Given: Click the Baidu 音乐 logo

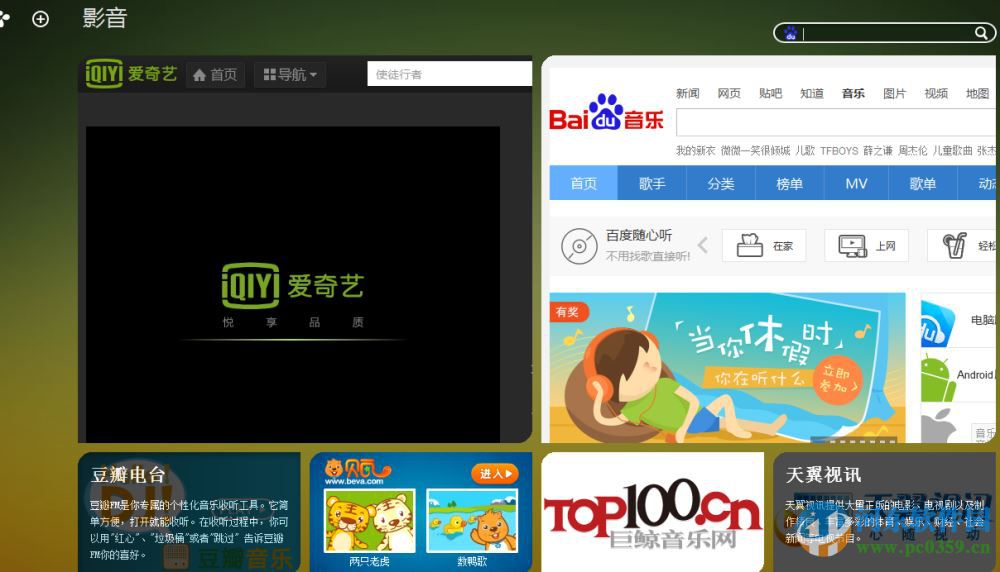Looking at the screenshot, I should coord(606,114).
